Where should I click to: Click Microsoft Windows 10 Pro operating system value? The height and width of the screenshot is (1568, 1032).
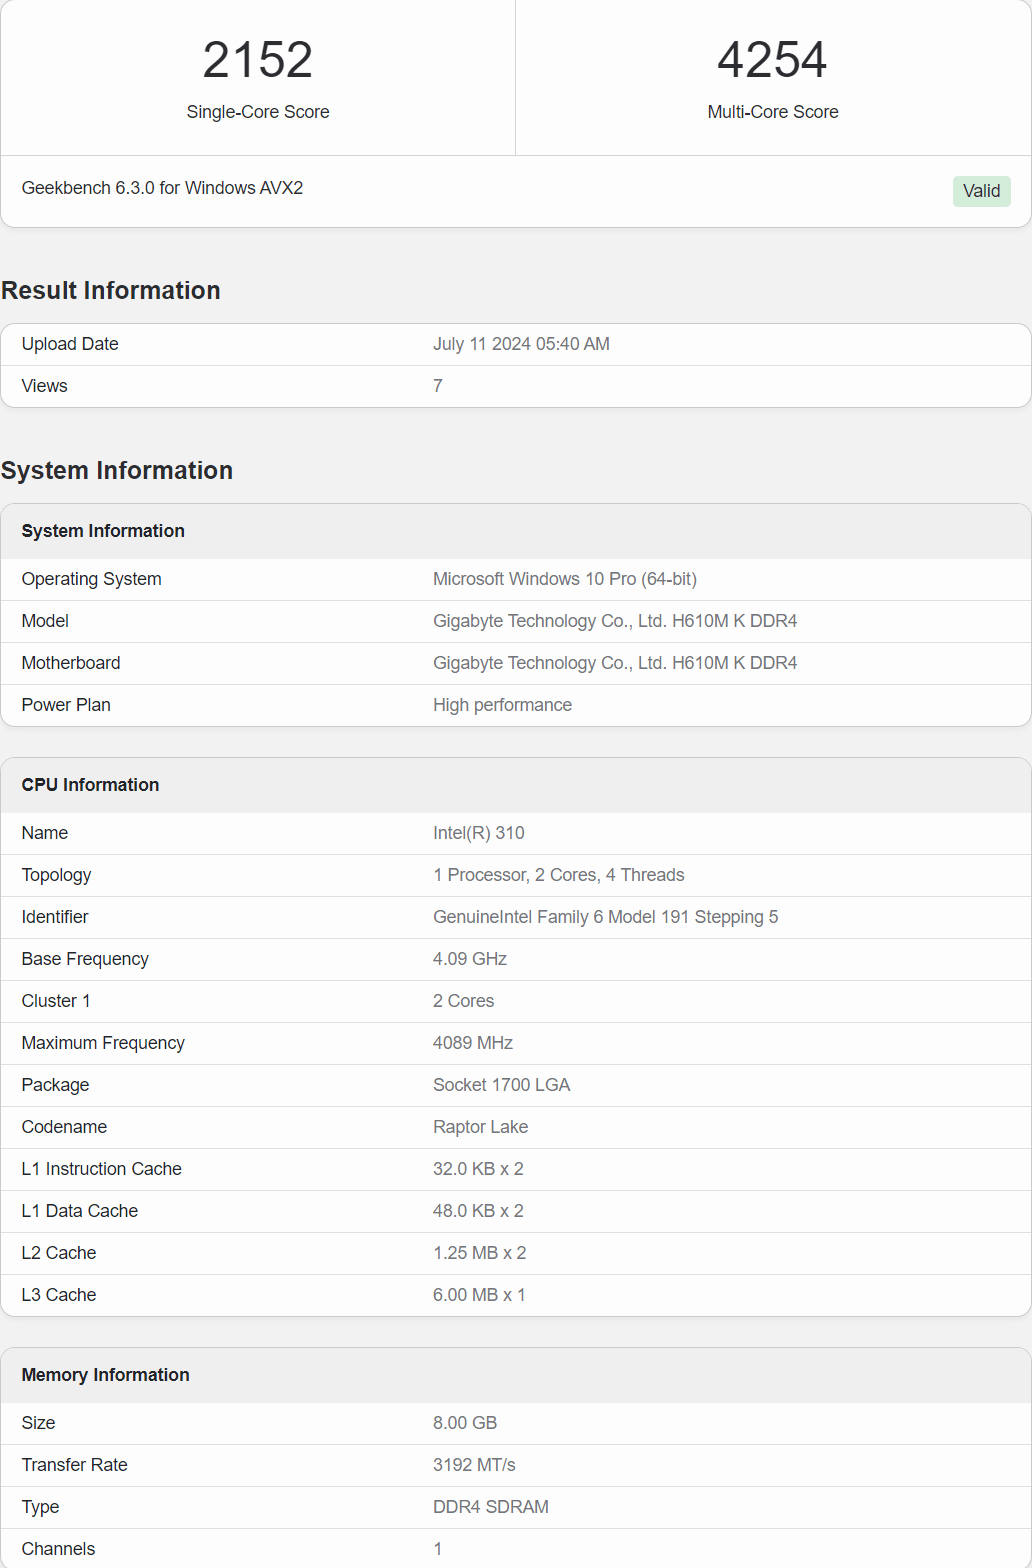coord(564,579)
